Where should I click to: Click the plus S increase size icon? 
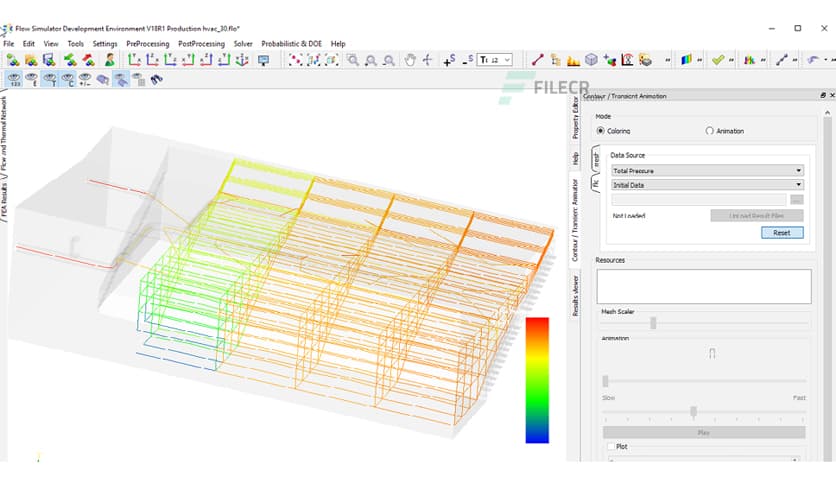point(449,60)
